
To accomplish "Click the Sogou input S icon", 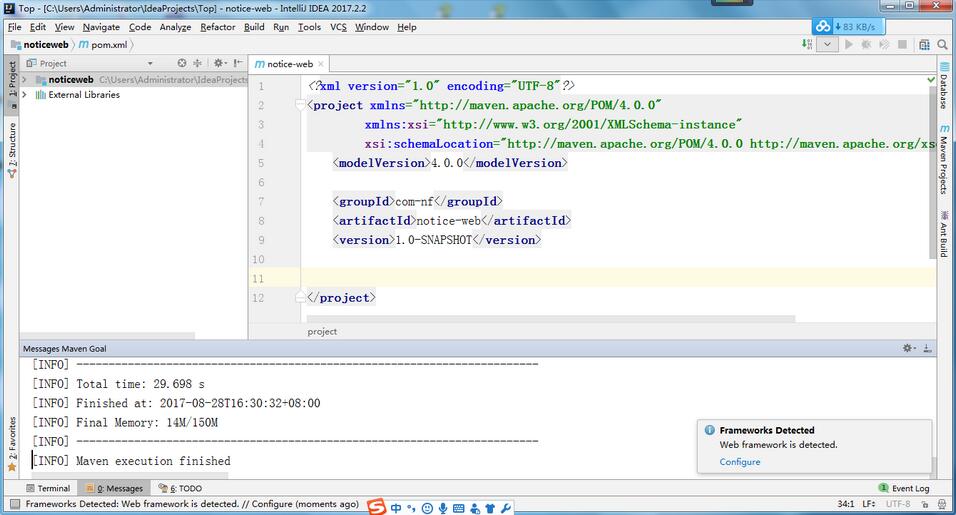I will coord(377,507).
